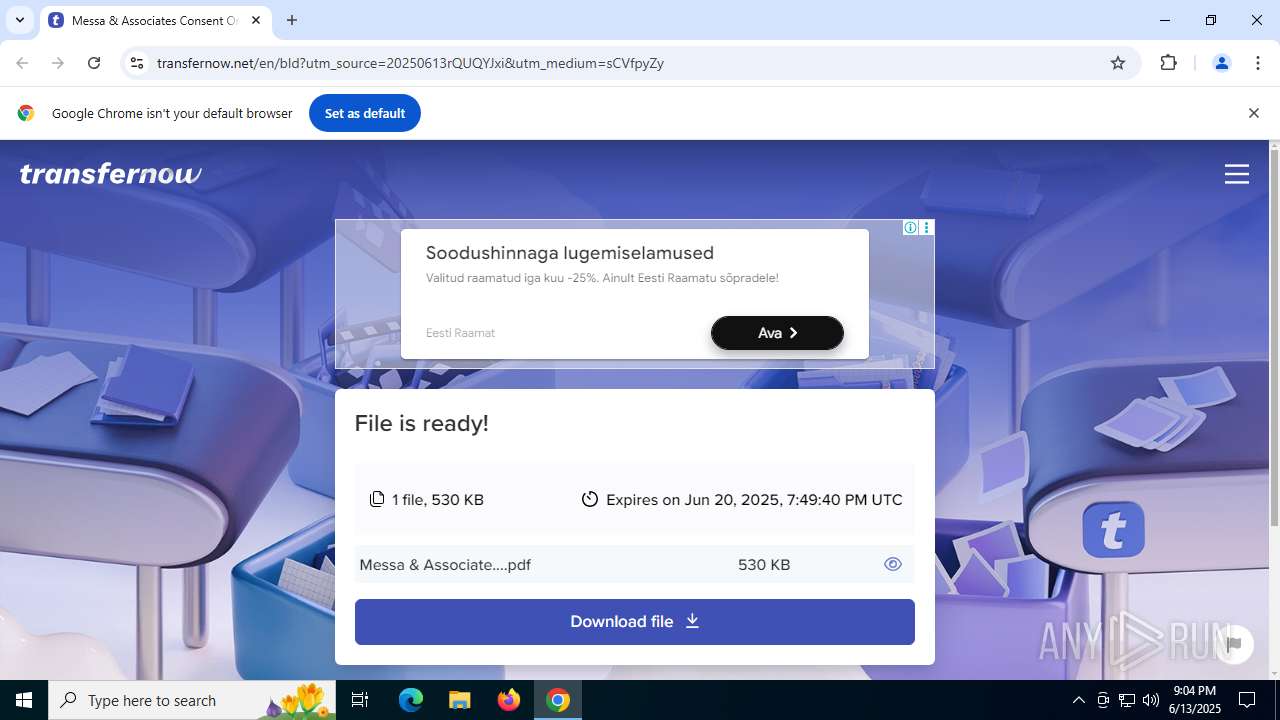1280x720 pixels.
Task: Click the TransferNow floating t icon
Action: [1113, 530]
